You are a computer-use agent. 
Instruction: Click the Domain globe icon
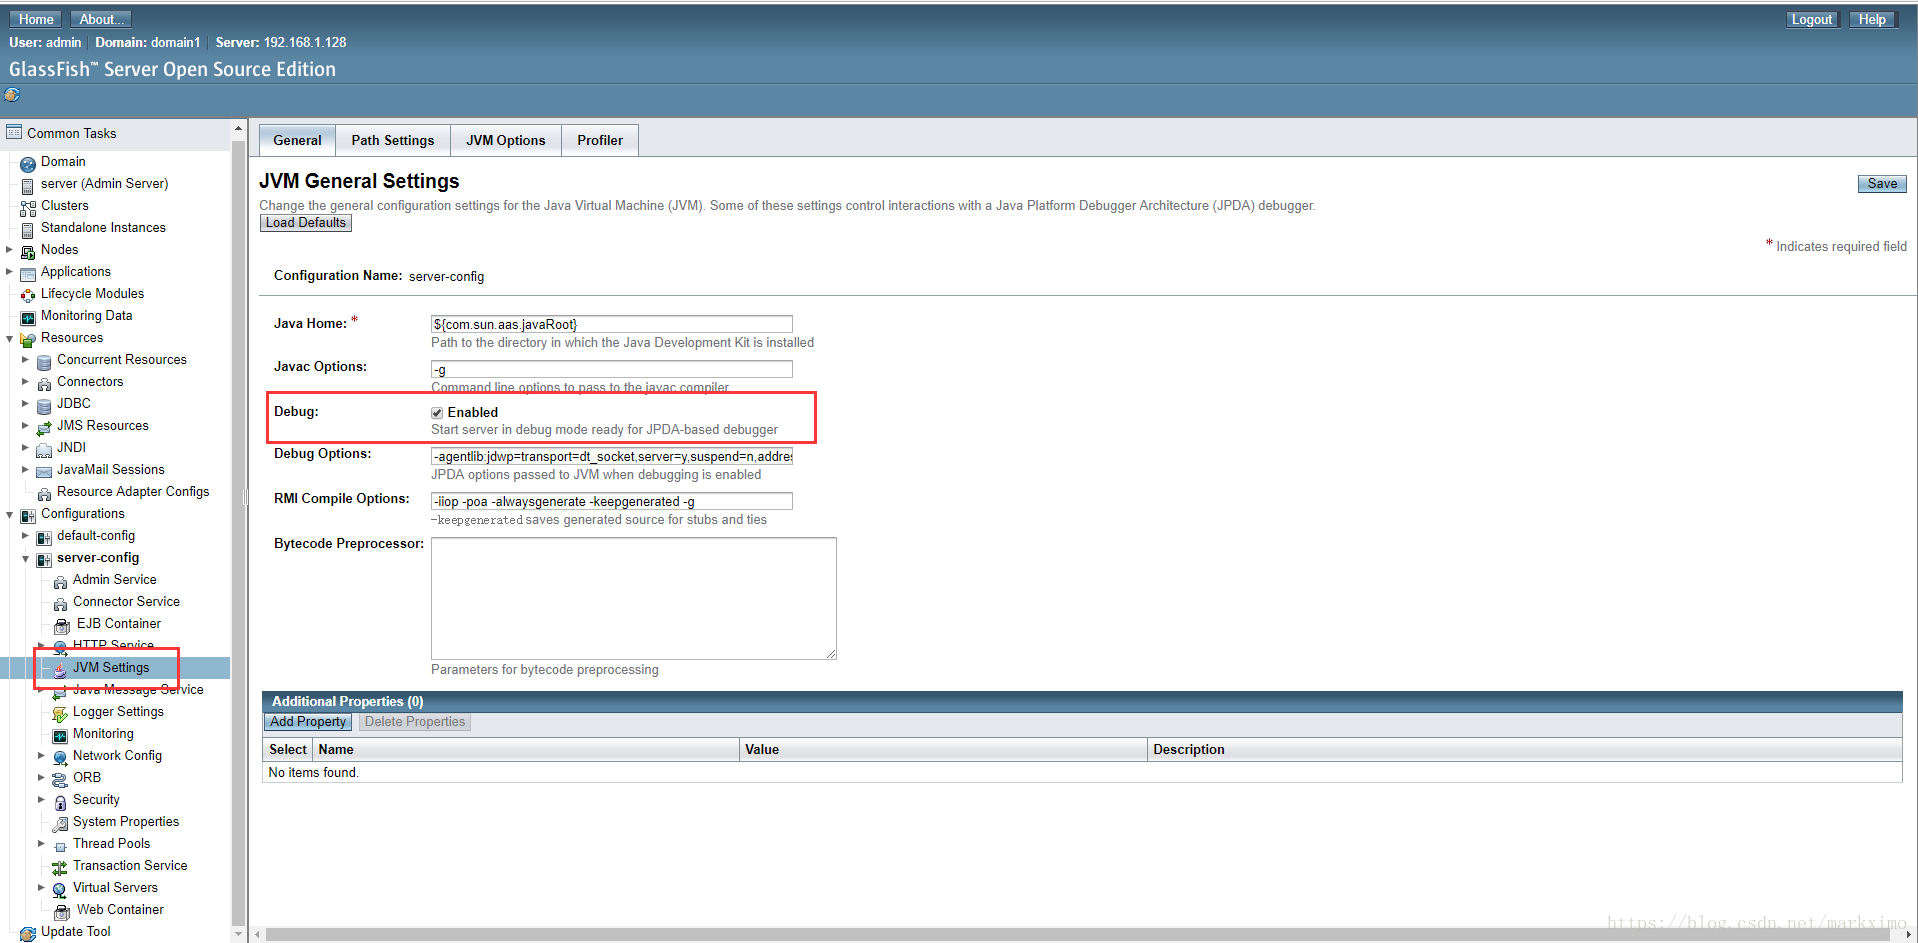28,164
